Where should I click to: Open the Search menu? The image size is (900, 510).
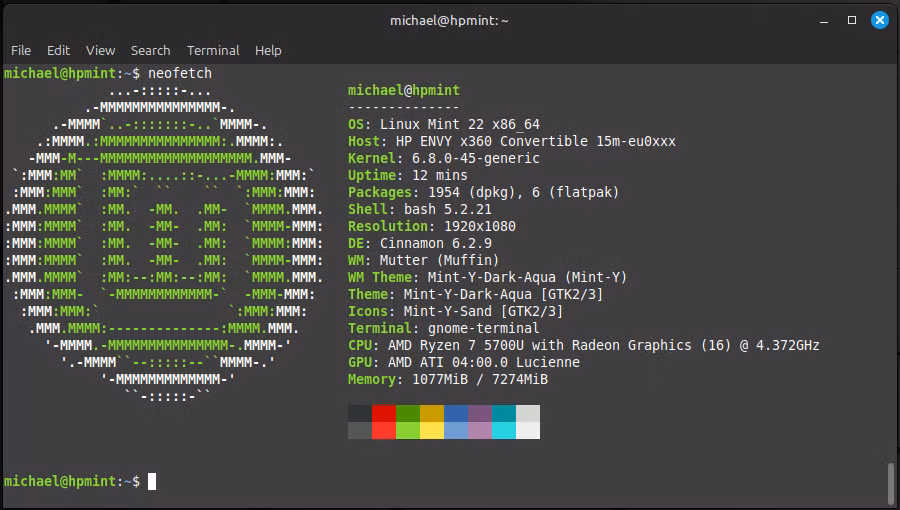150,50
